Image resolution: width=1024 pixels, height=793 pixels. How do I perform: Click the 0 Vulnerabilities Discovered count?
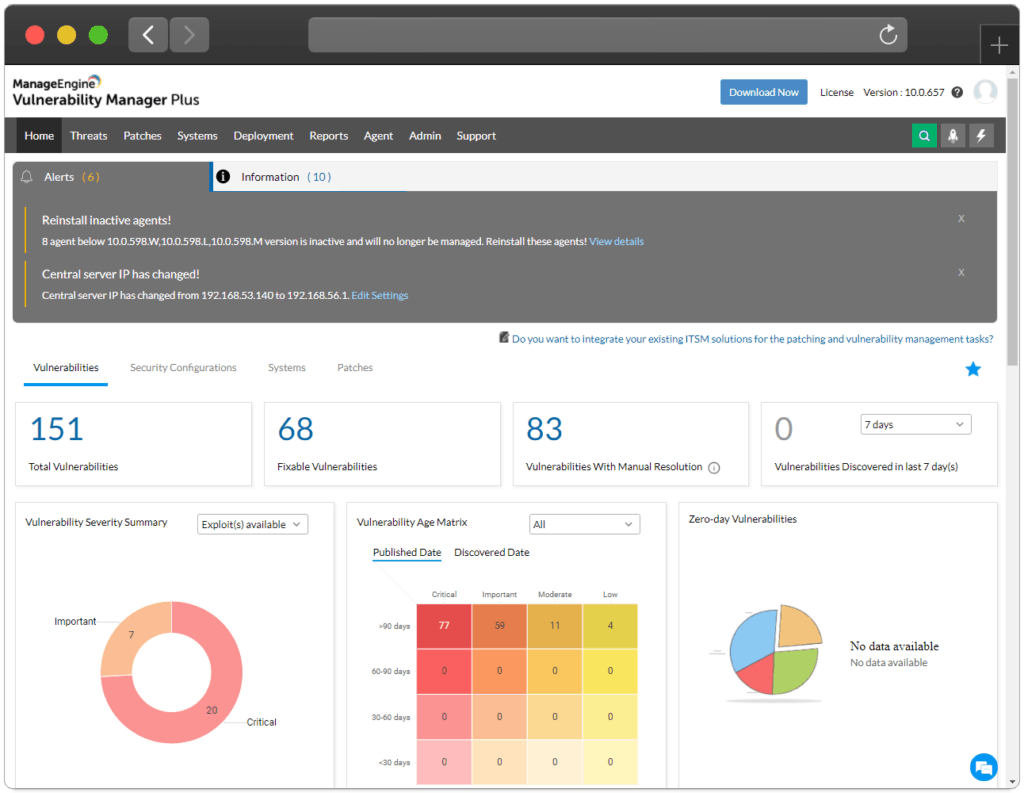point(783,429)
